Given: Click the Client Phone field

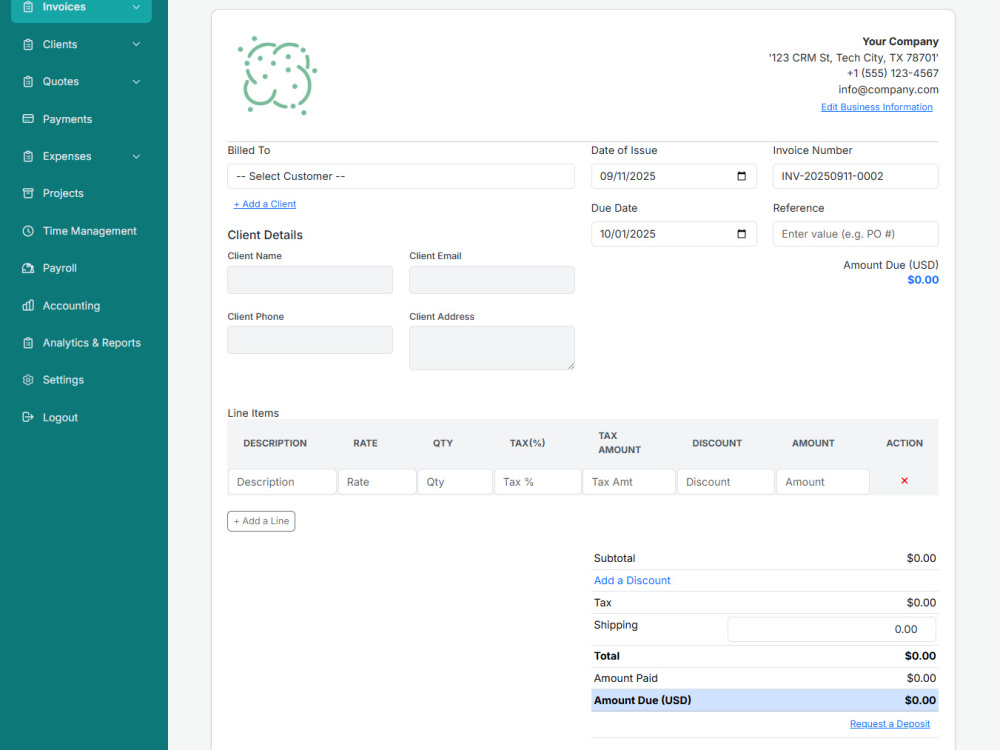Looking at the screenshot, I should coord(310,340).
